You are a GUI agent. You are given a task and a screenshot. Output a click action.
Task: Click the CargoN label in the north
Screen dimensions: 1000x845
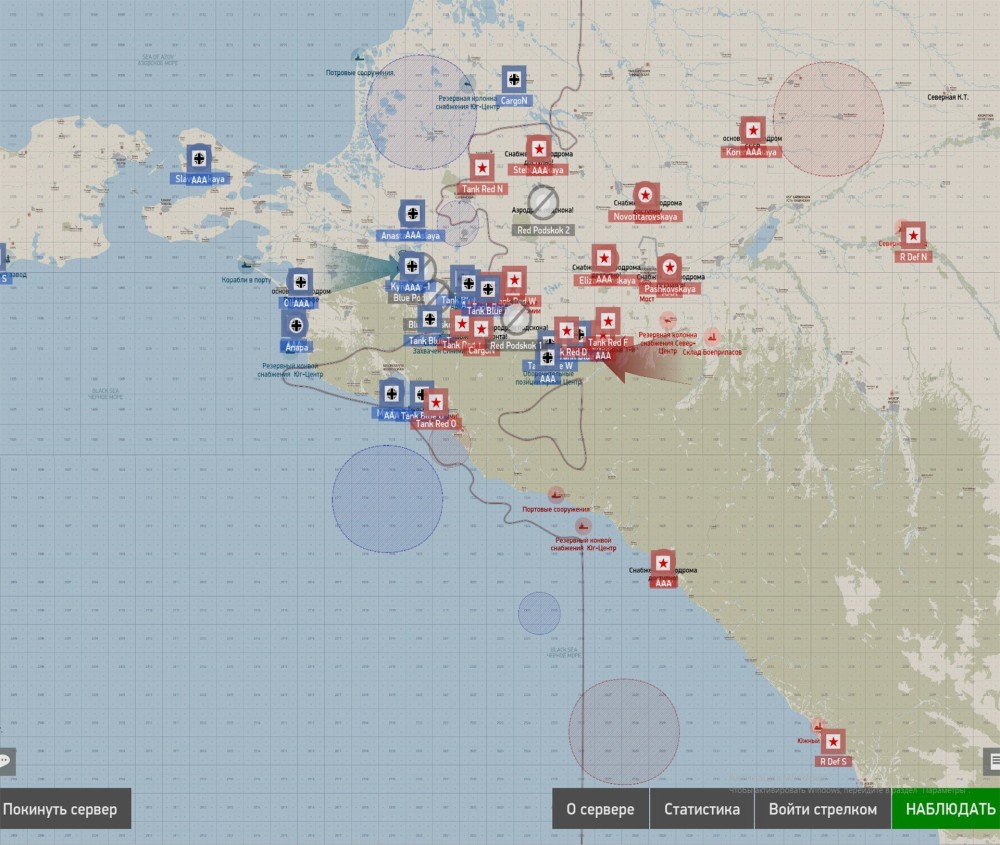tap(514, 101)
